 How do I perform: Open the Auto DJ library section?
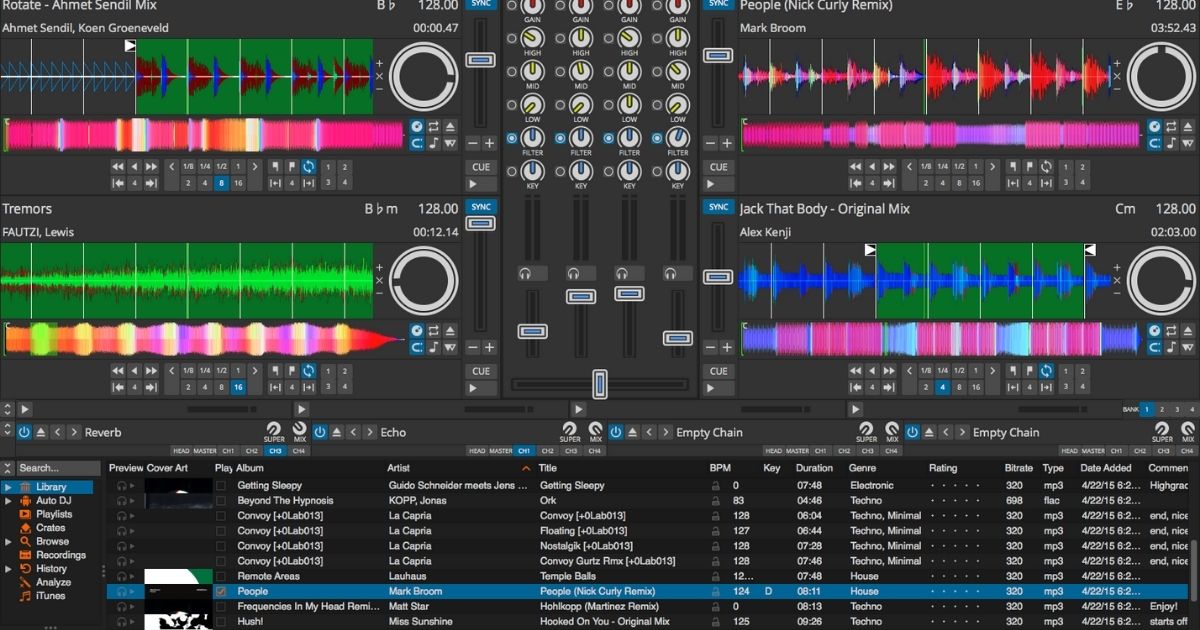55,502
